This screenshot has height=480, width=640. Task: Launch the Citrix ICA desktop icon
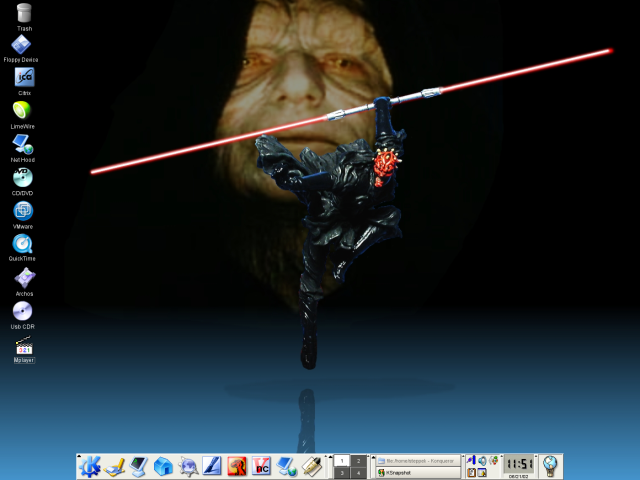click(24, 77)
